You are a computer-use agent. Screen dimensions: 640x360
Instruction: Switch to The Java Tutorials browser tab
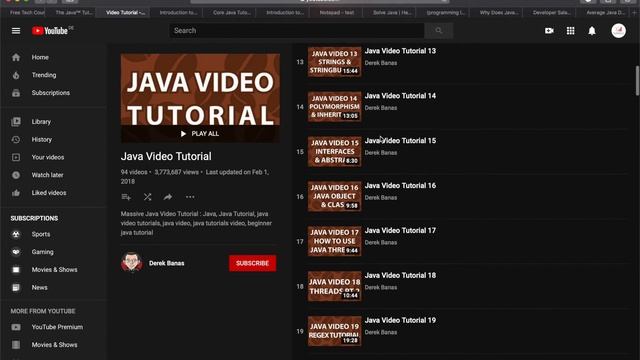coord(73,13)
